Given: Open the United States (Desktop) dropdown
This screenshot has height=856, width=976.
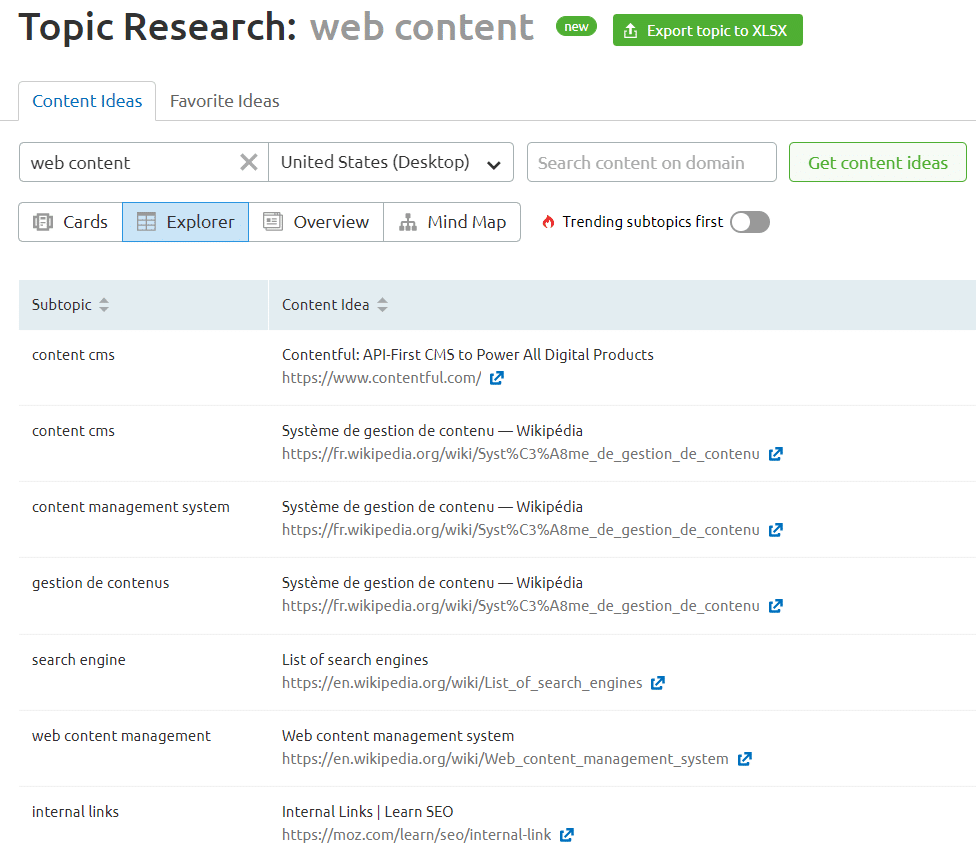Looking at the screenshot, I should coord(391,162).
